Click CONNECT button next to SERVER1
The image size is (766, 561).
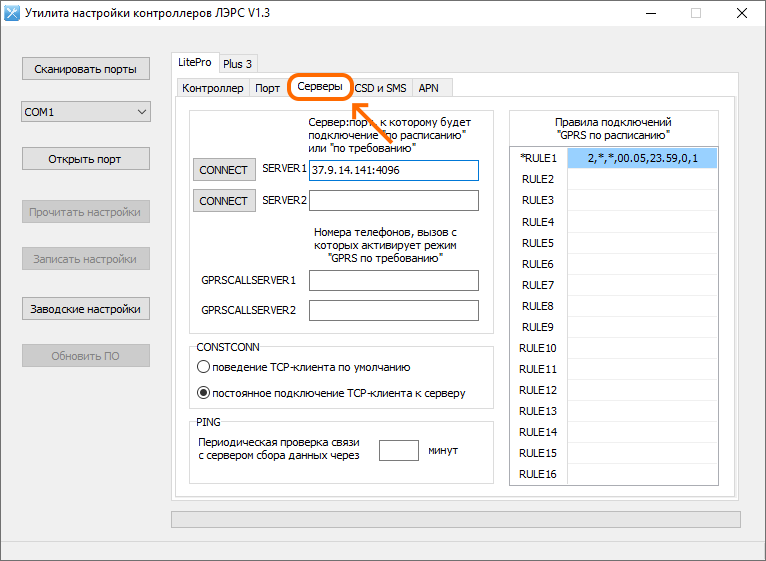(224, 170)
